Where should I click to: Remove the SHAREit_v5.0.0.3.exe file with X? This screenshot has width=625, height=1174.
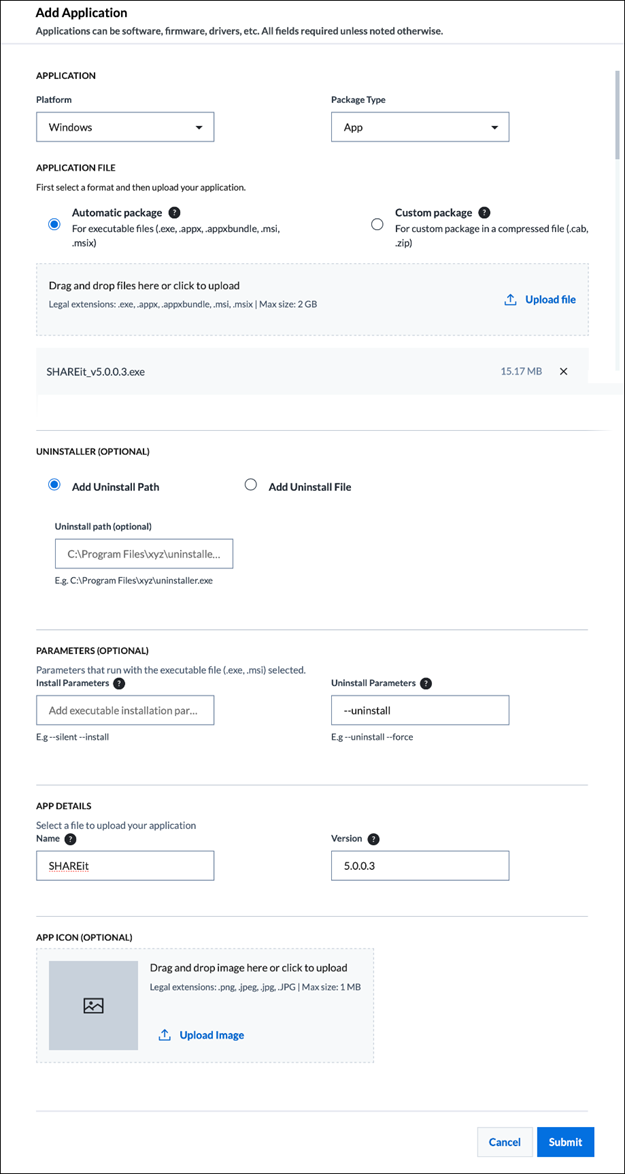pos(564,371)
